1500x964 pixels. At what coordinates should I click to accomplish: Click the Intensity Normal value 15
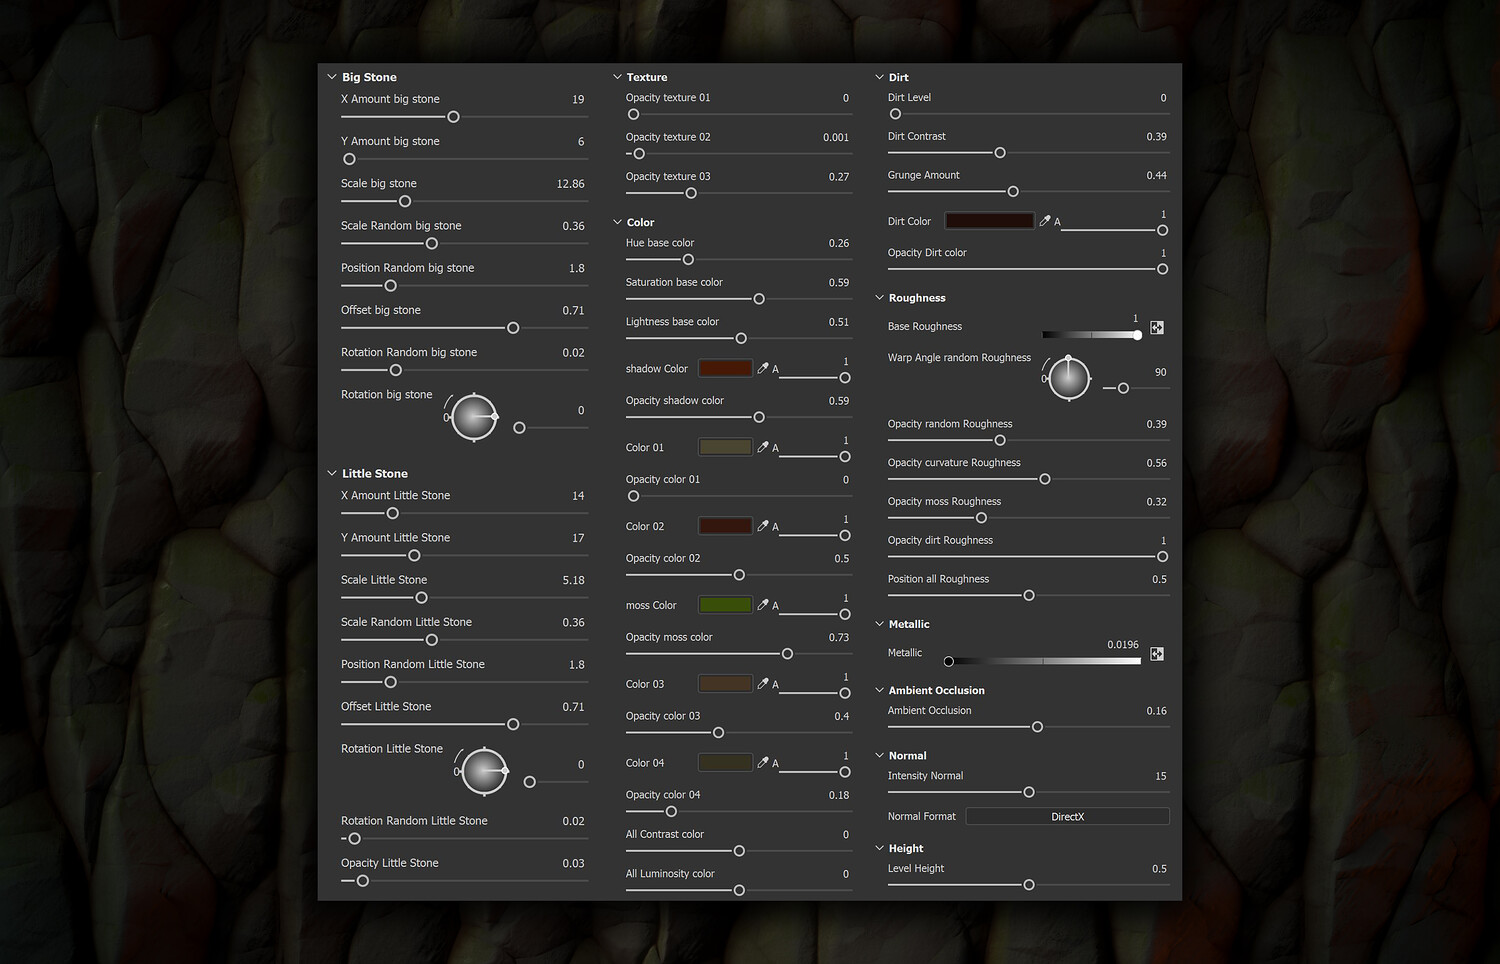click(1161, 776)
